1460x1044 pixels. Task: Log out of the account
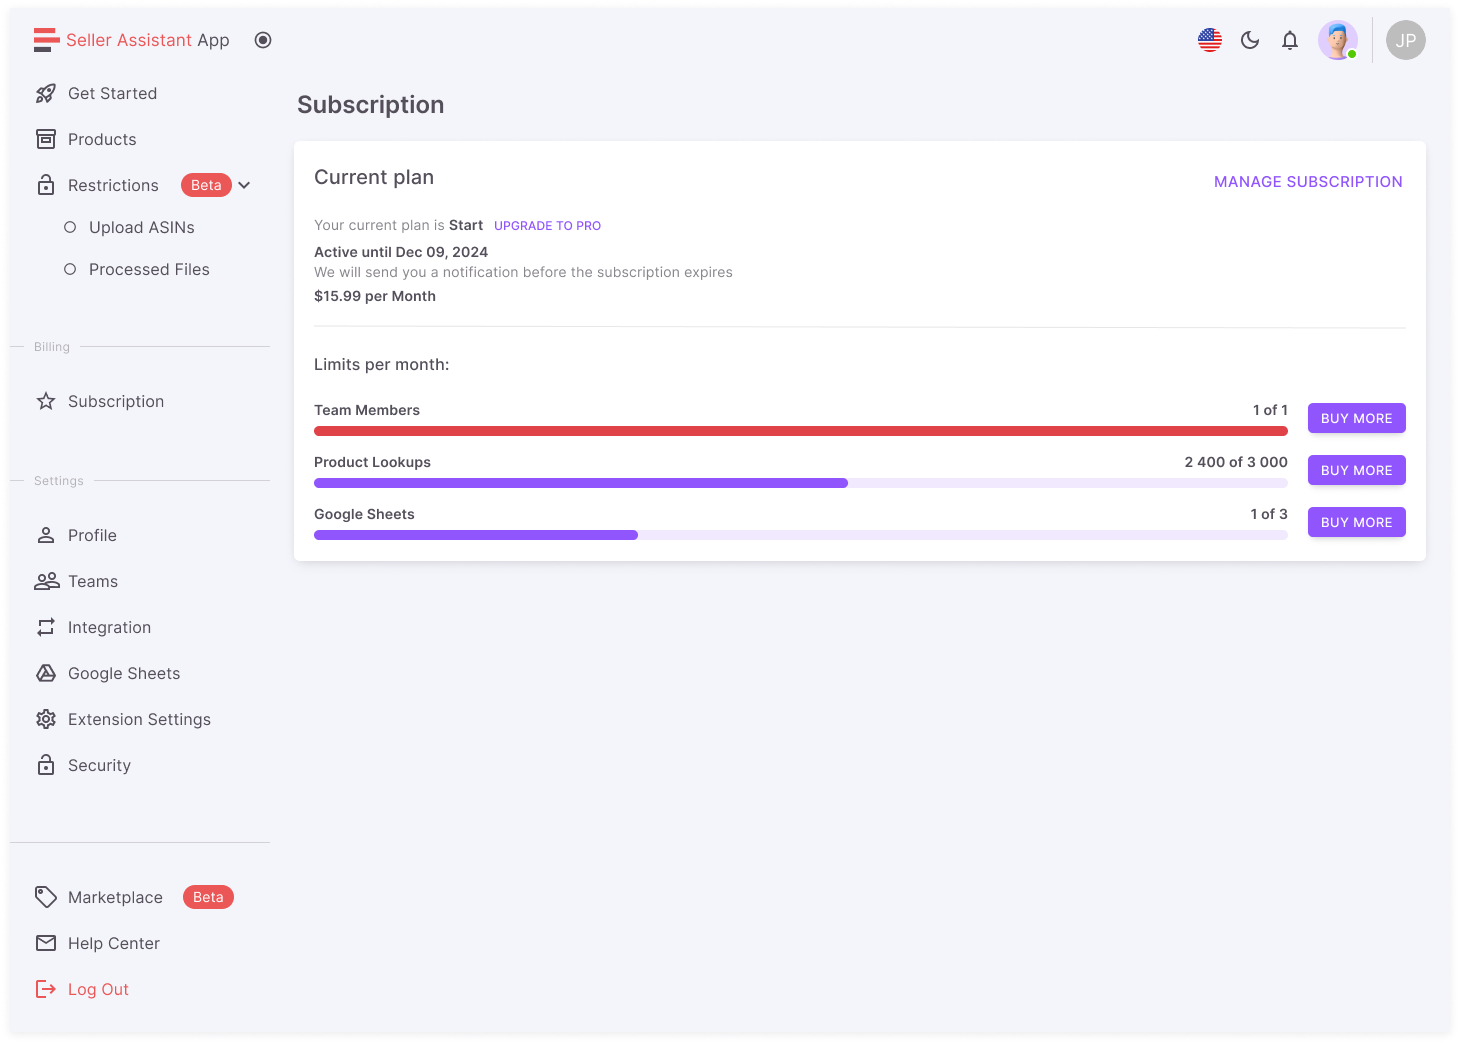click(x=98, y=989)
